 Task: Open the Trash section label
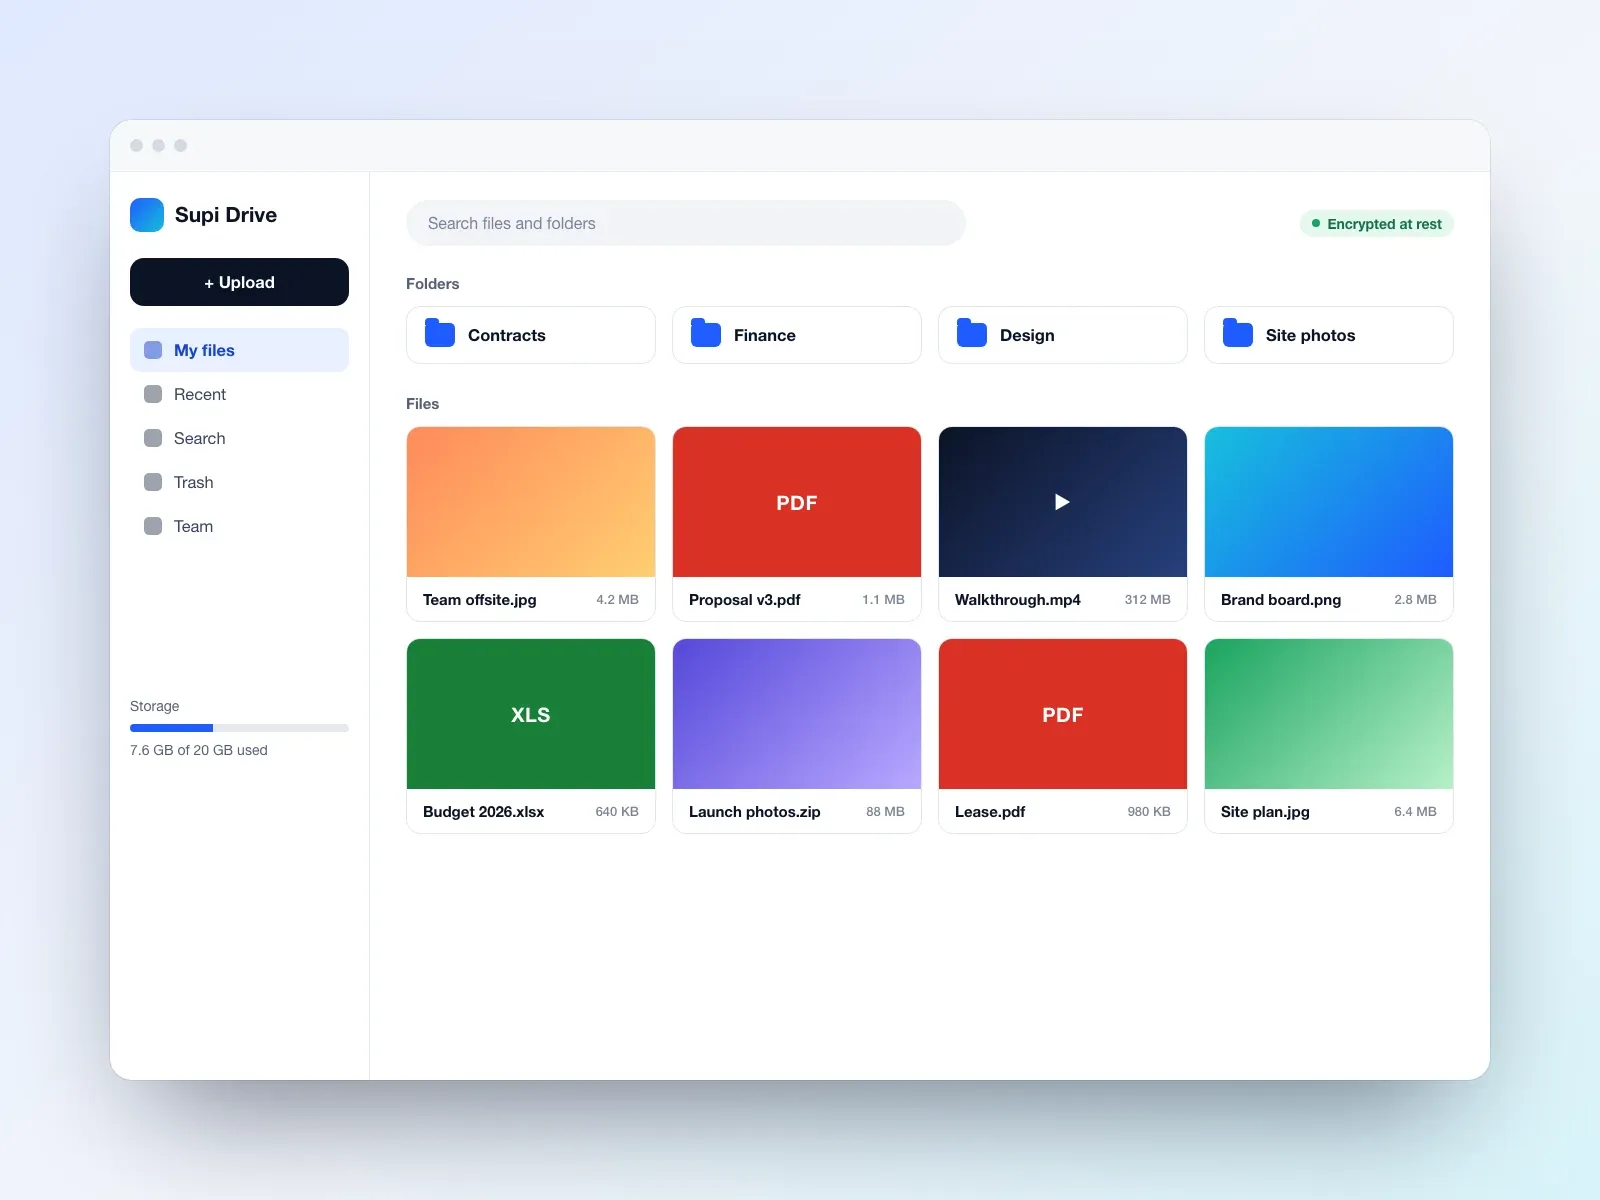coord(193,482)
